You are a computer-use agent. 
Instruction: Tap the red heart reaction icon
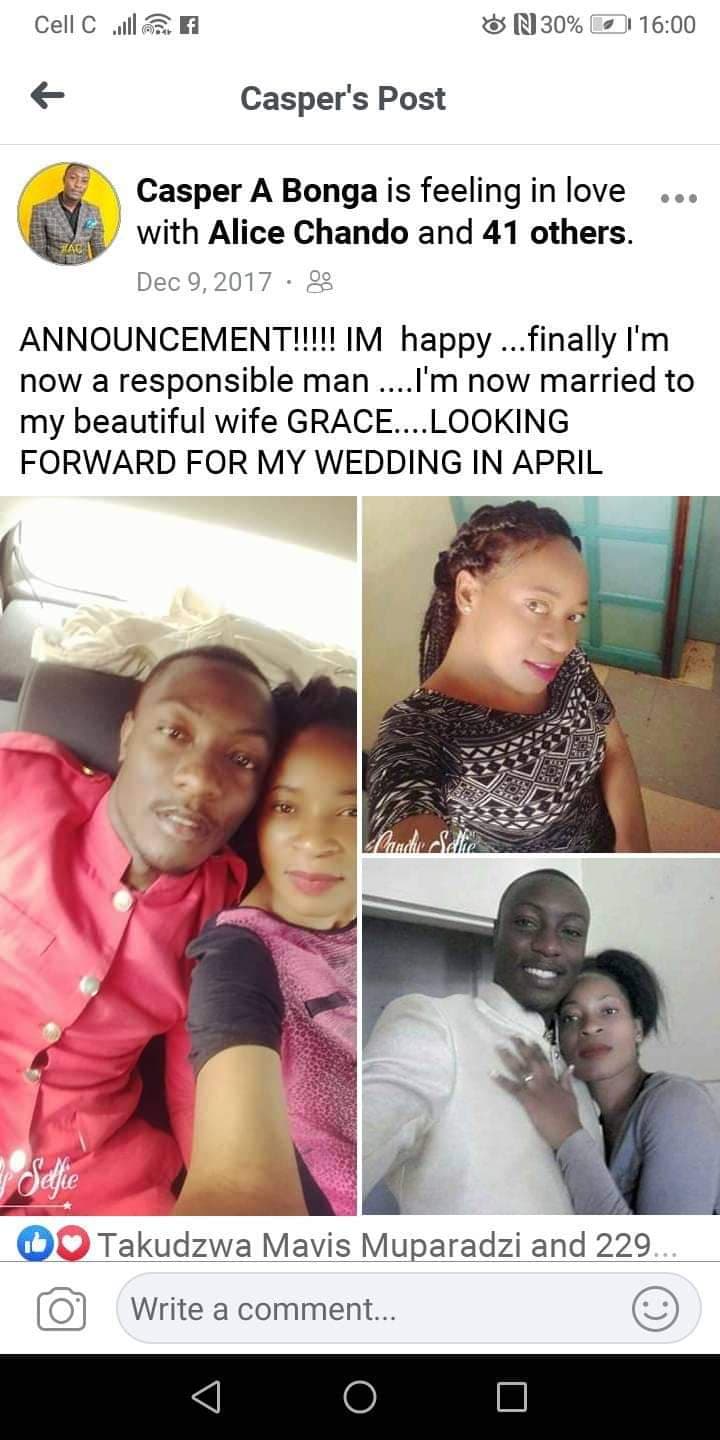coord(74,1245)
